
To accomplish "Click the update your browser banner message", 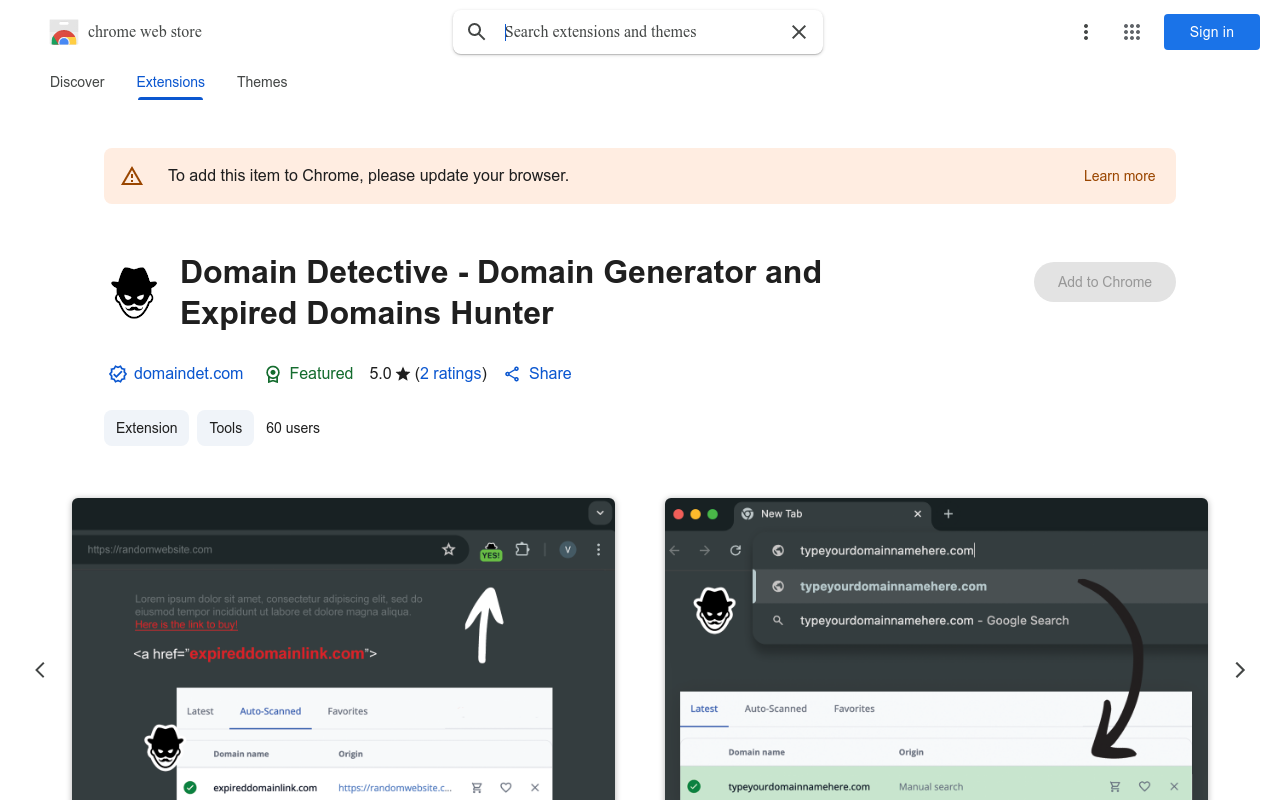I will click(368, 175).
